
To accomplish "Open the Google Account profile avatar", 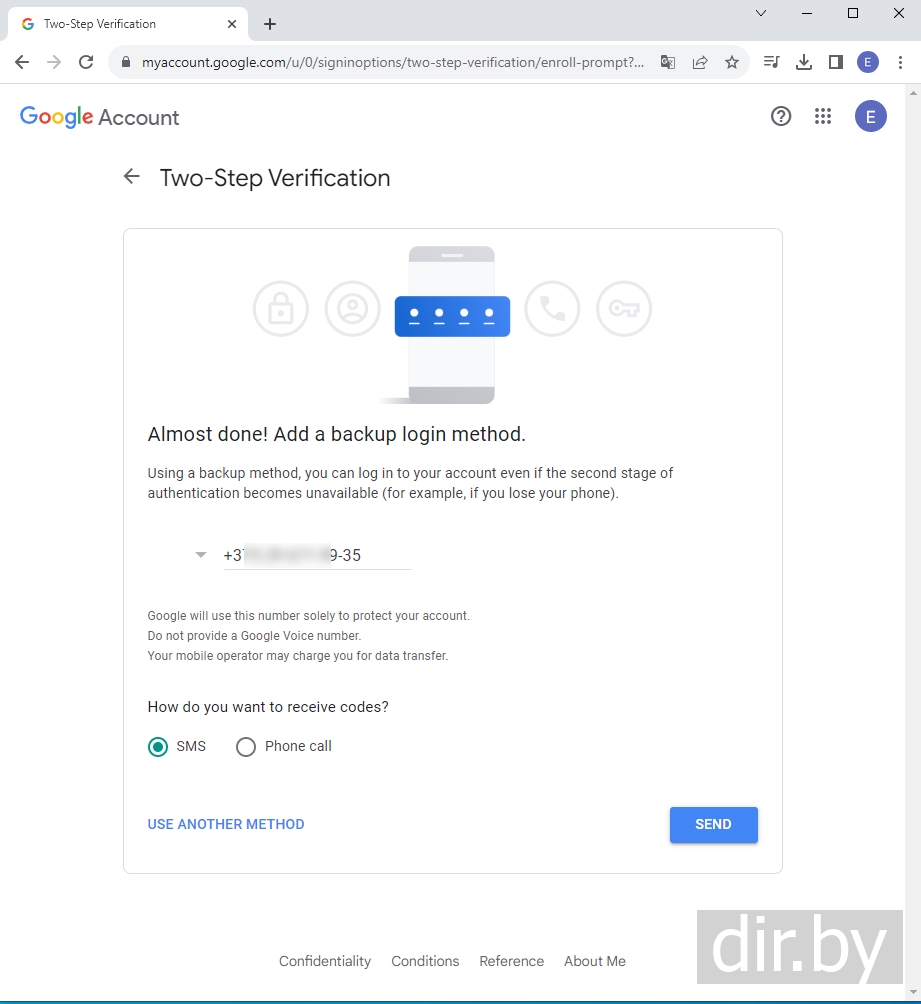I will tap(870, 117).
